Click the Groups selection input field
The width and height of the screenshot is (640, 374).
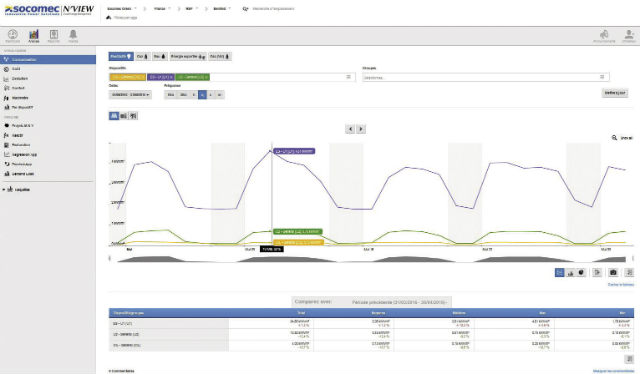(486, 77)
